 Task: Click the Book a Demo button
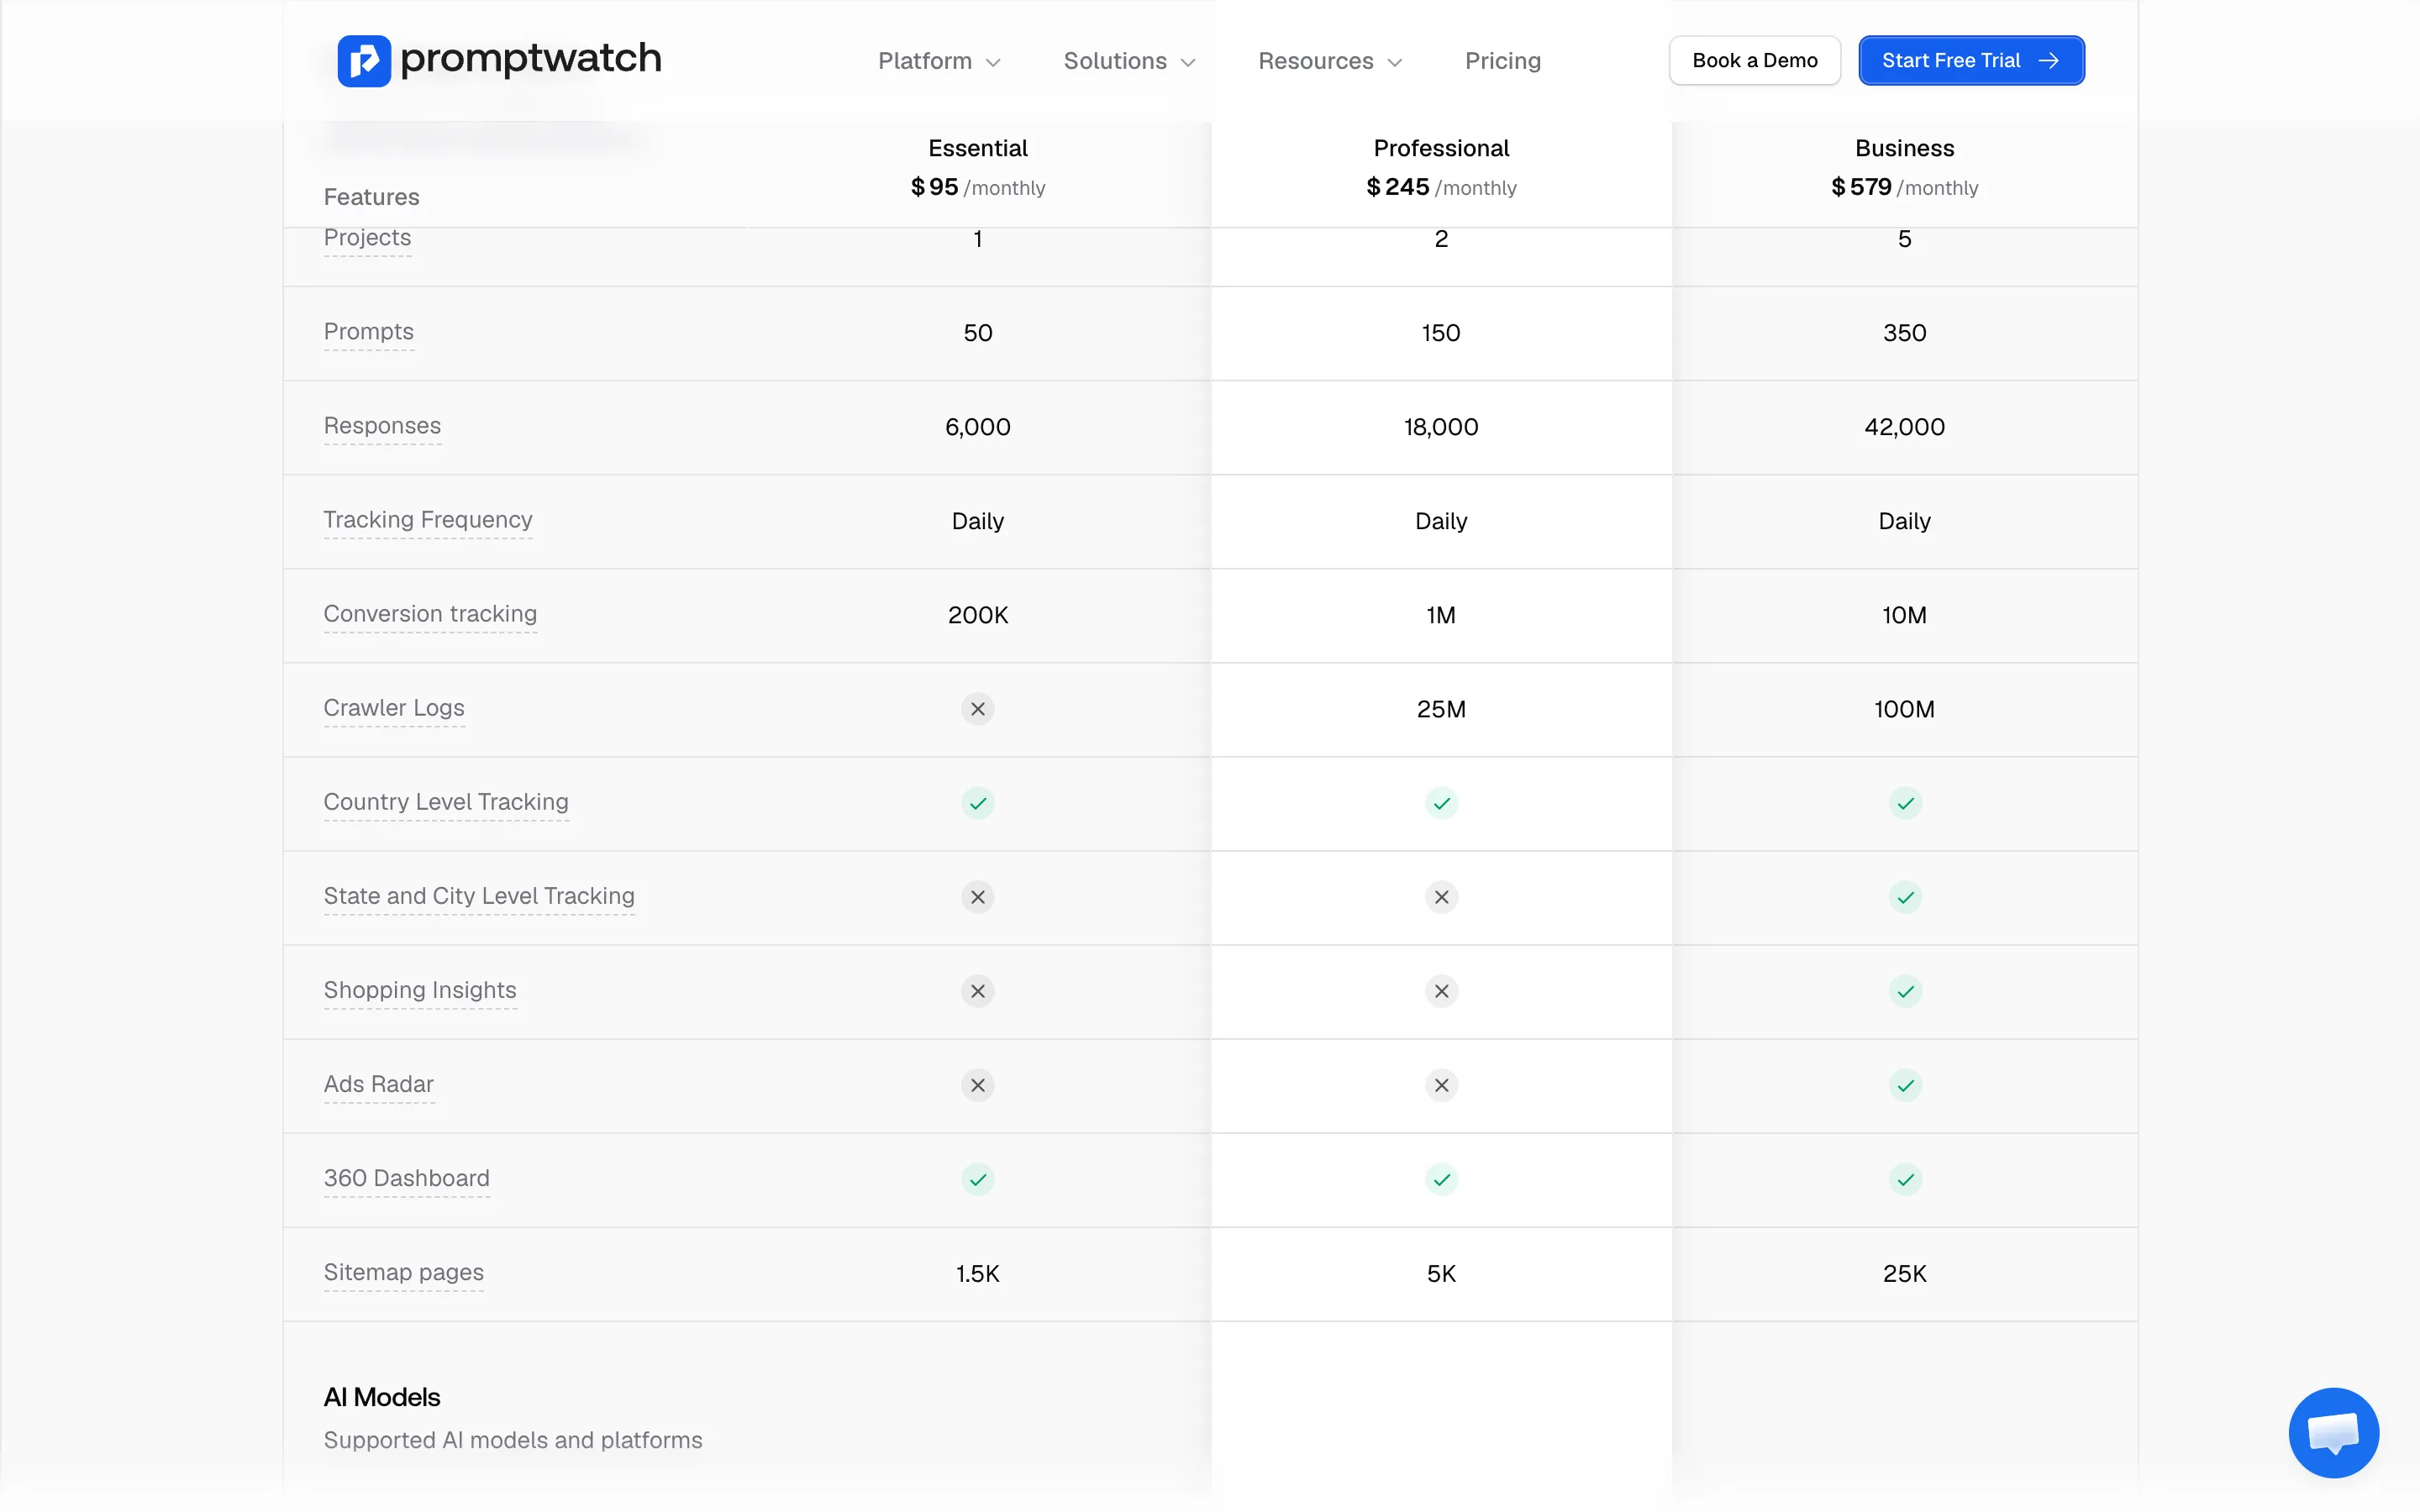pos(1754,61)
